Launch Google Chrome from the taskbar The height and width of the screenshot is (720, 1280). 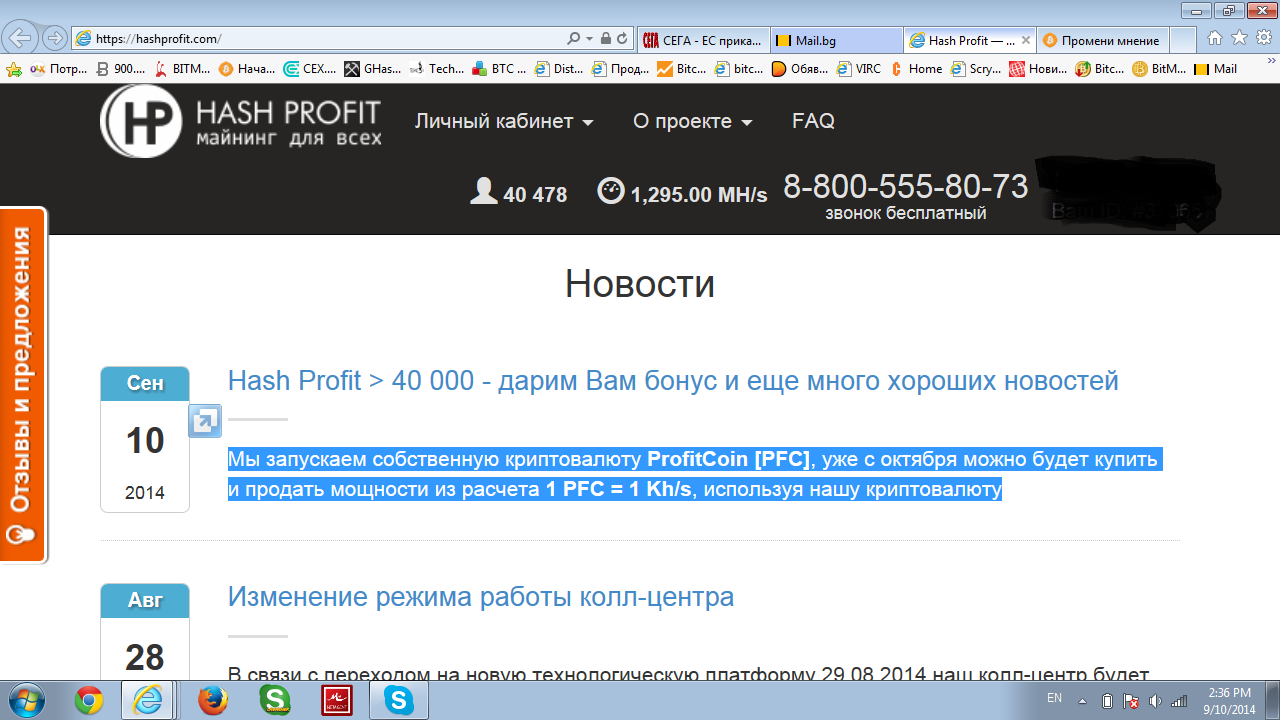tap(89, 701)
